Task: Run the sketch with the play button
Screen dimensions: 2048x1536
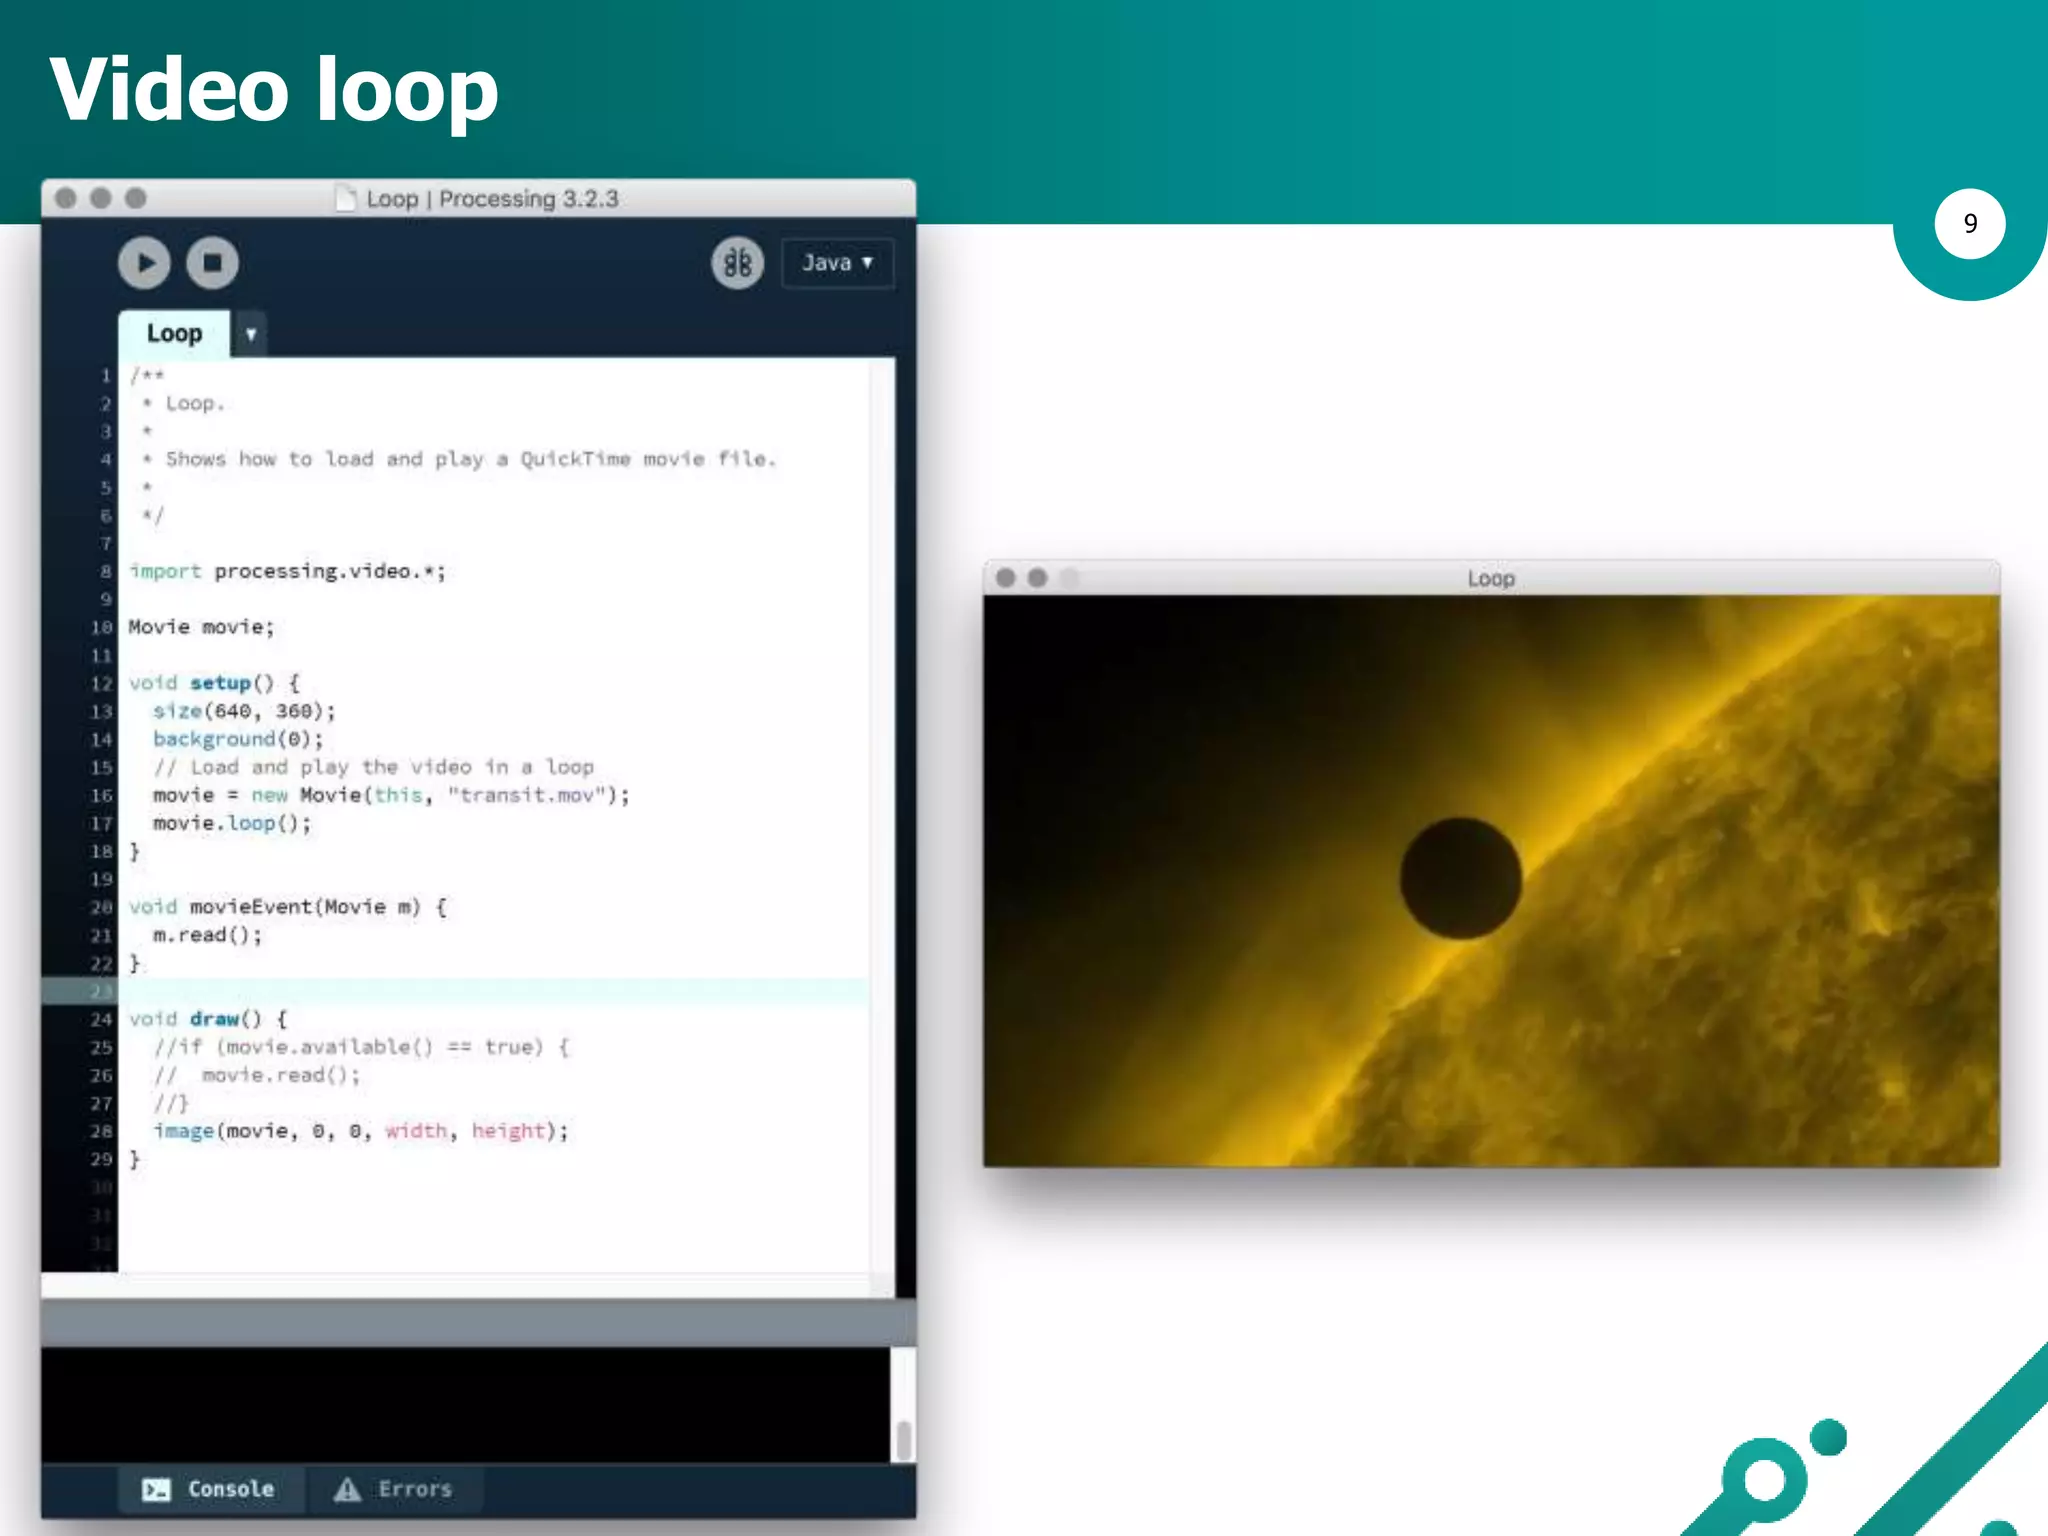Action: [x=144, y=263]
